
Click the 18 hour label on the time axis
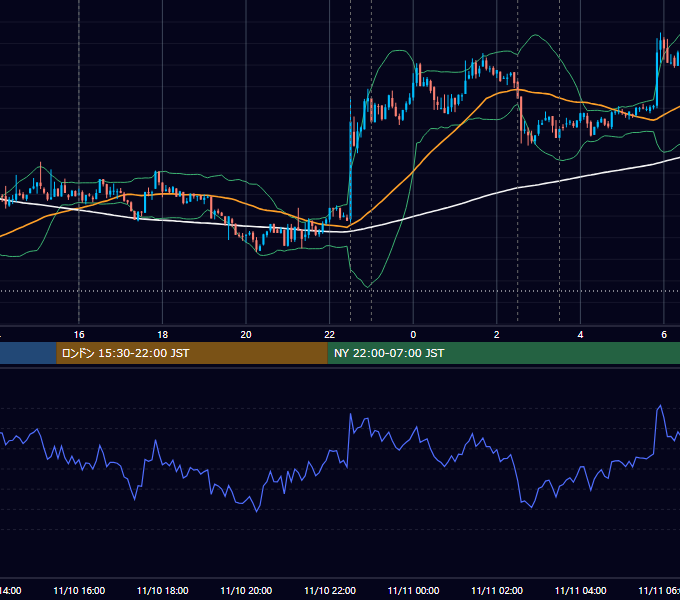pyautogui.click(x=163, y=335)
